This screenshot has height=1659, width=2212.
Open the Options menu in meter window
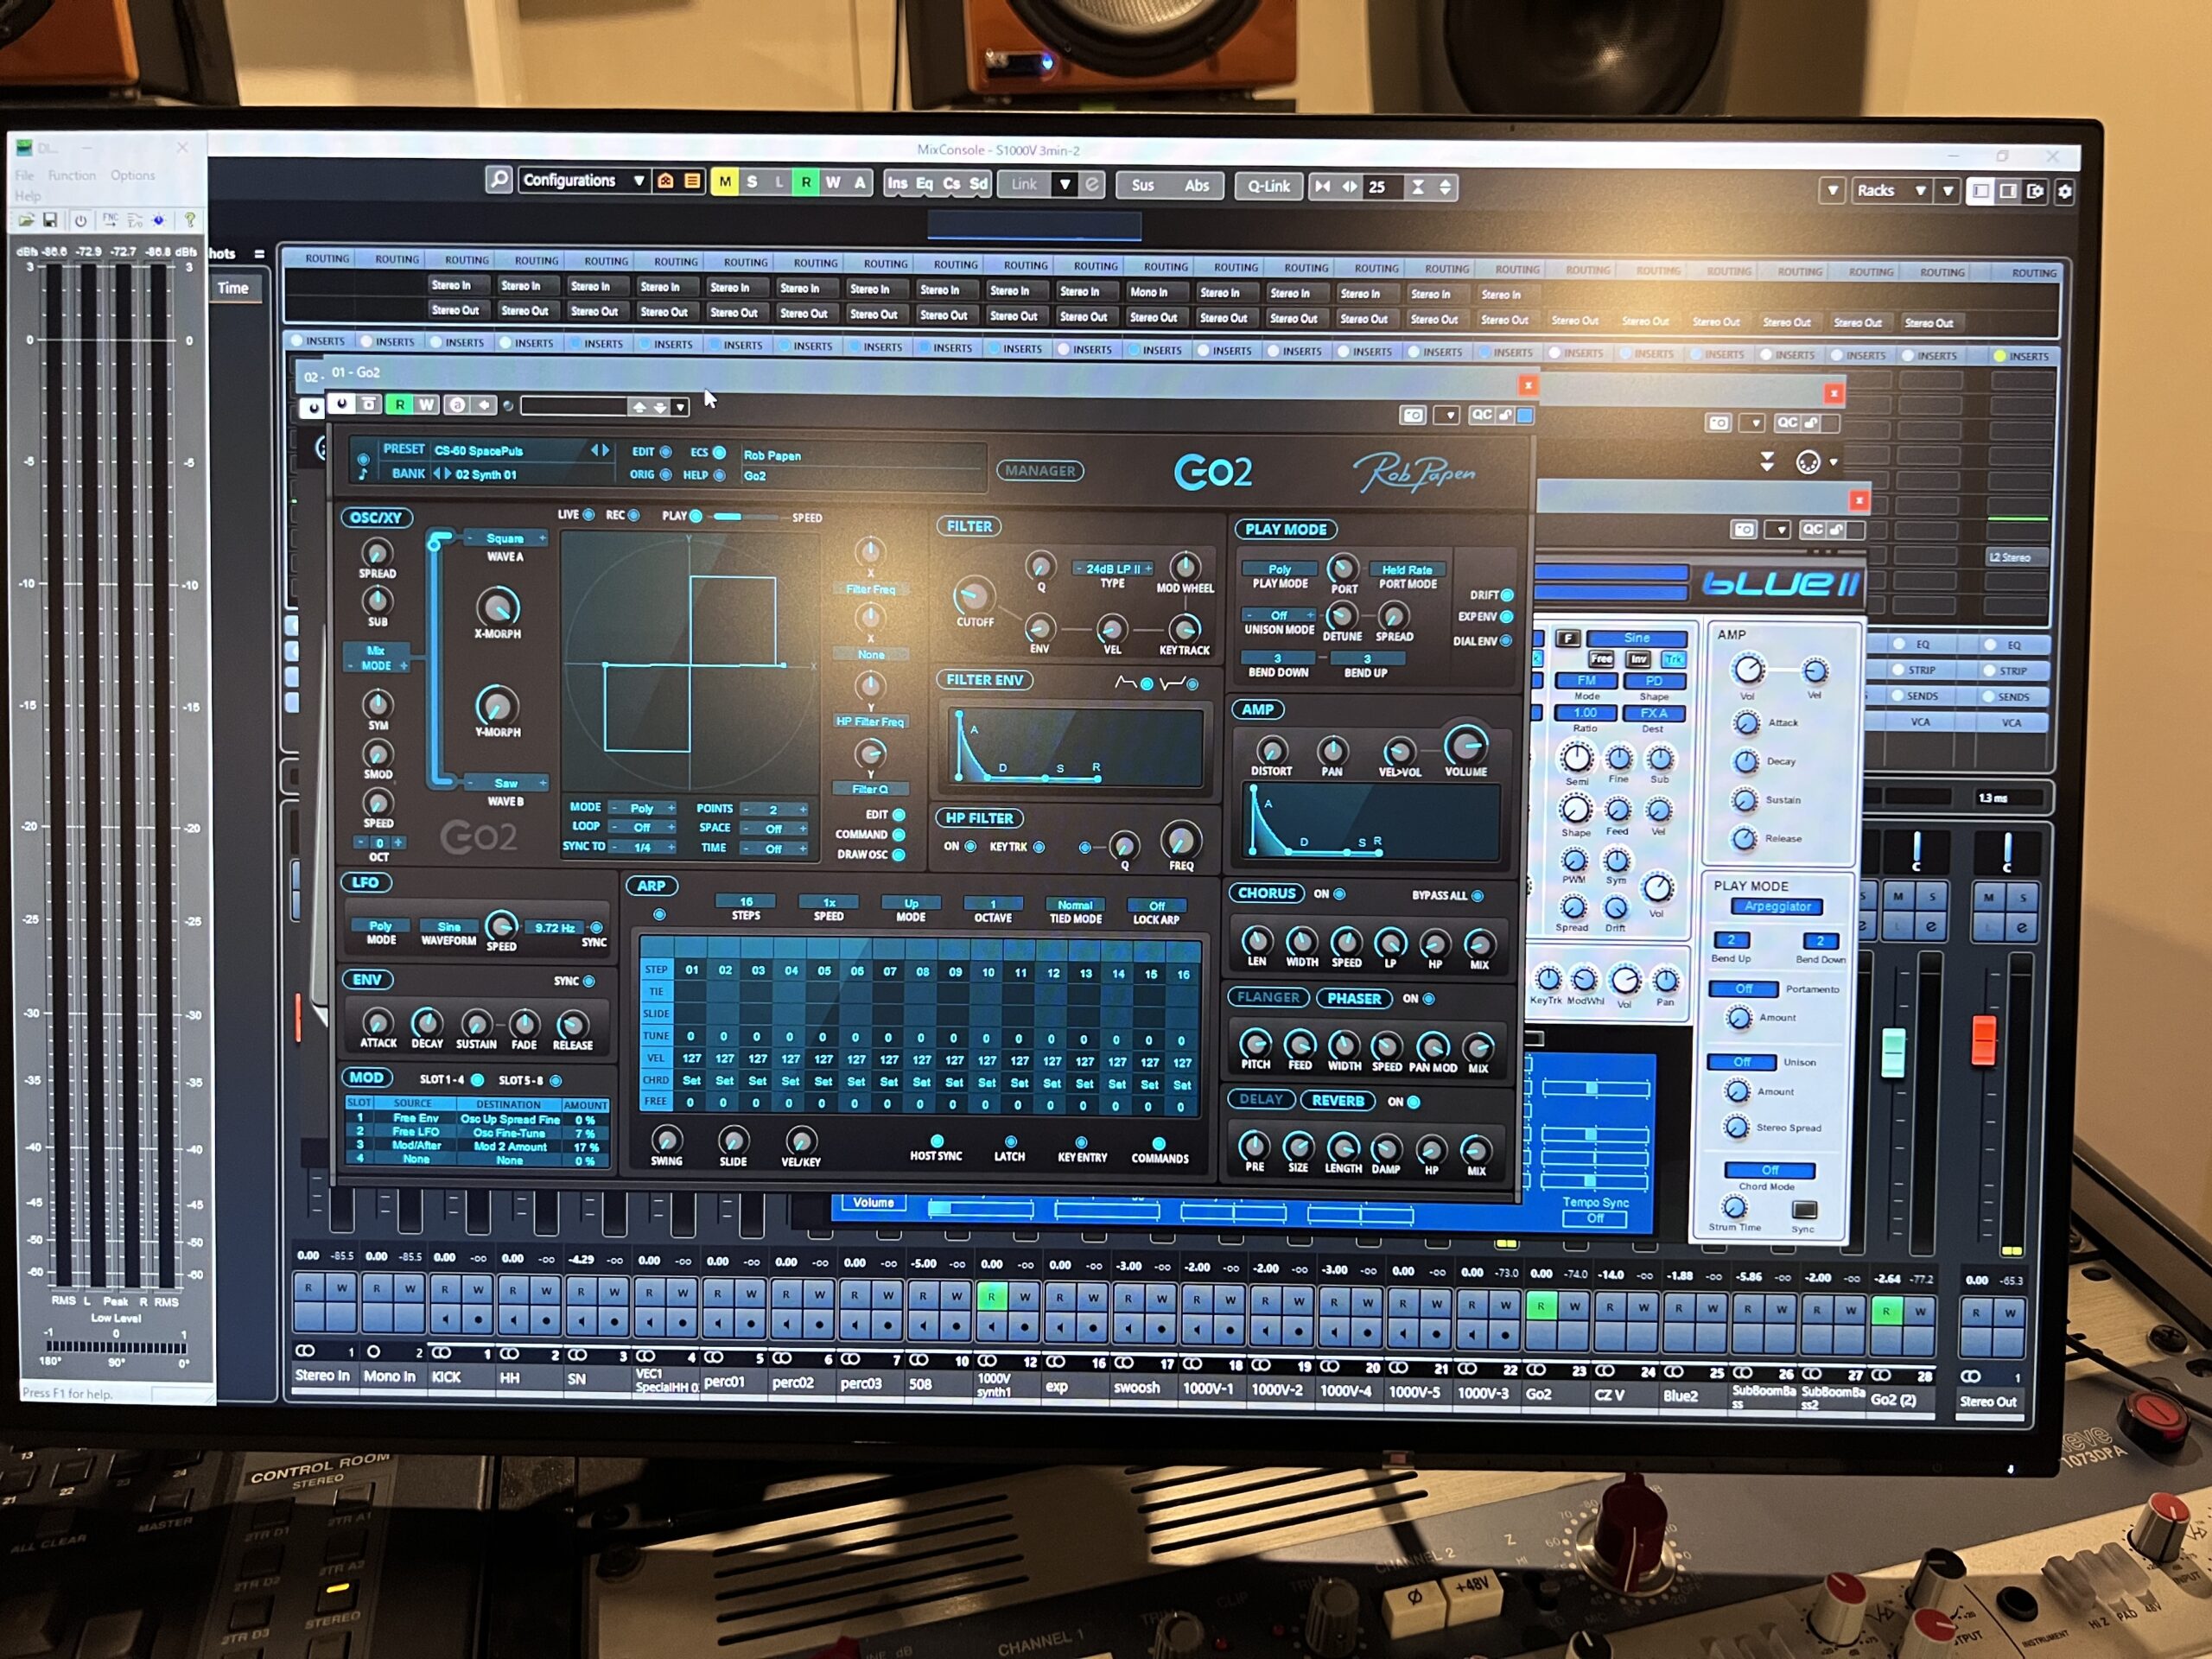coord(133,175)
